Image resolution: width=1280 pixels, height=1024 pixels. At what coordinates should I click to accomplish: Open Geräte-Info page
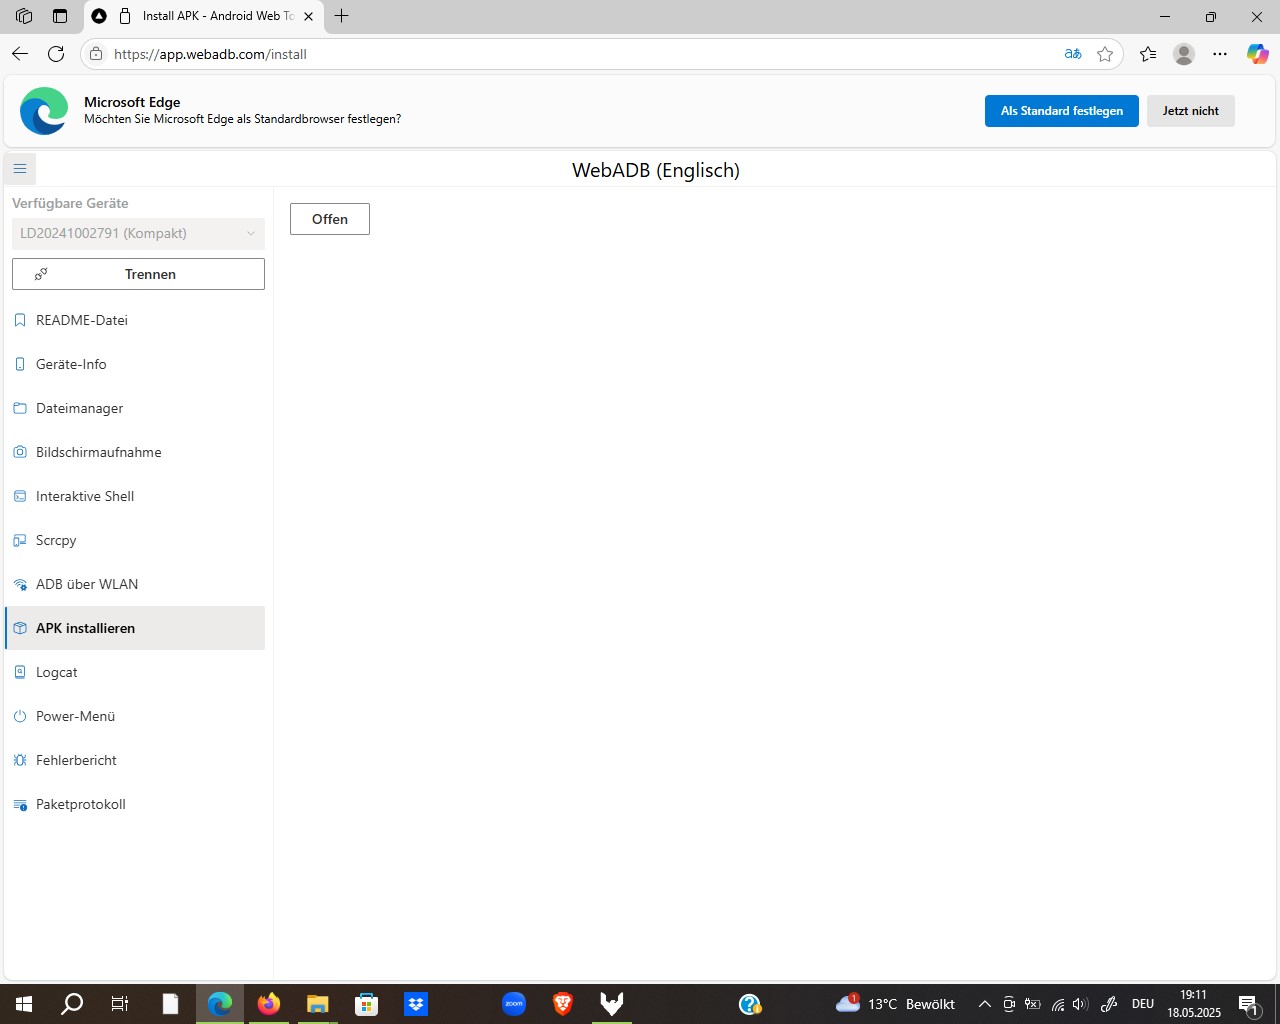click(135, 364)
